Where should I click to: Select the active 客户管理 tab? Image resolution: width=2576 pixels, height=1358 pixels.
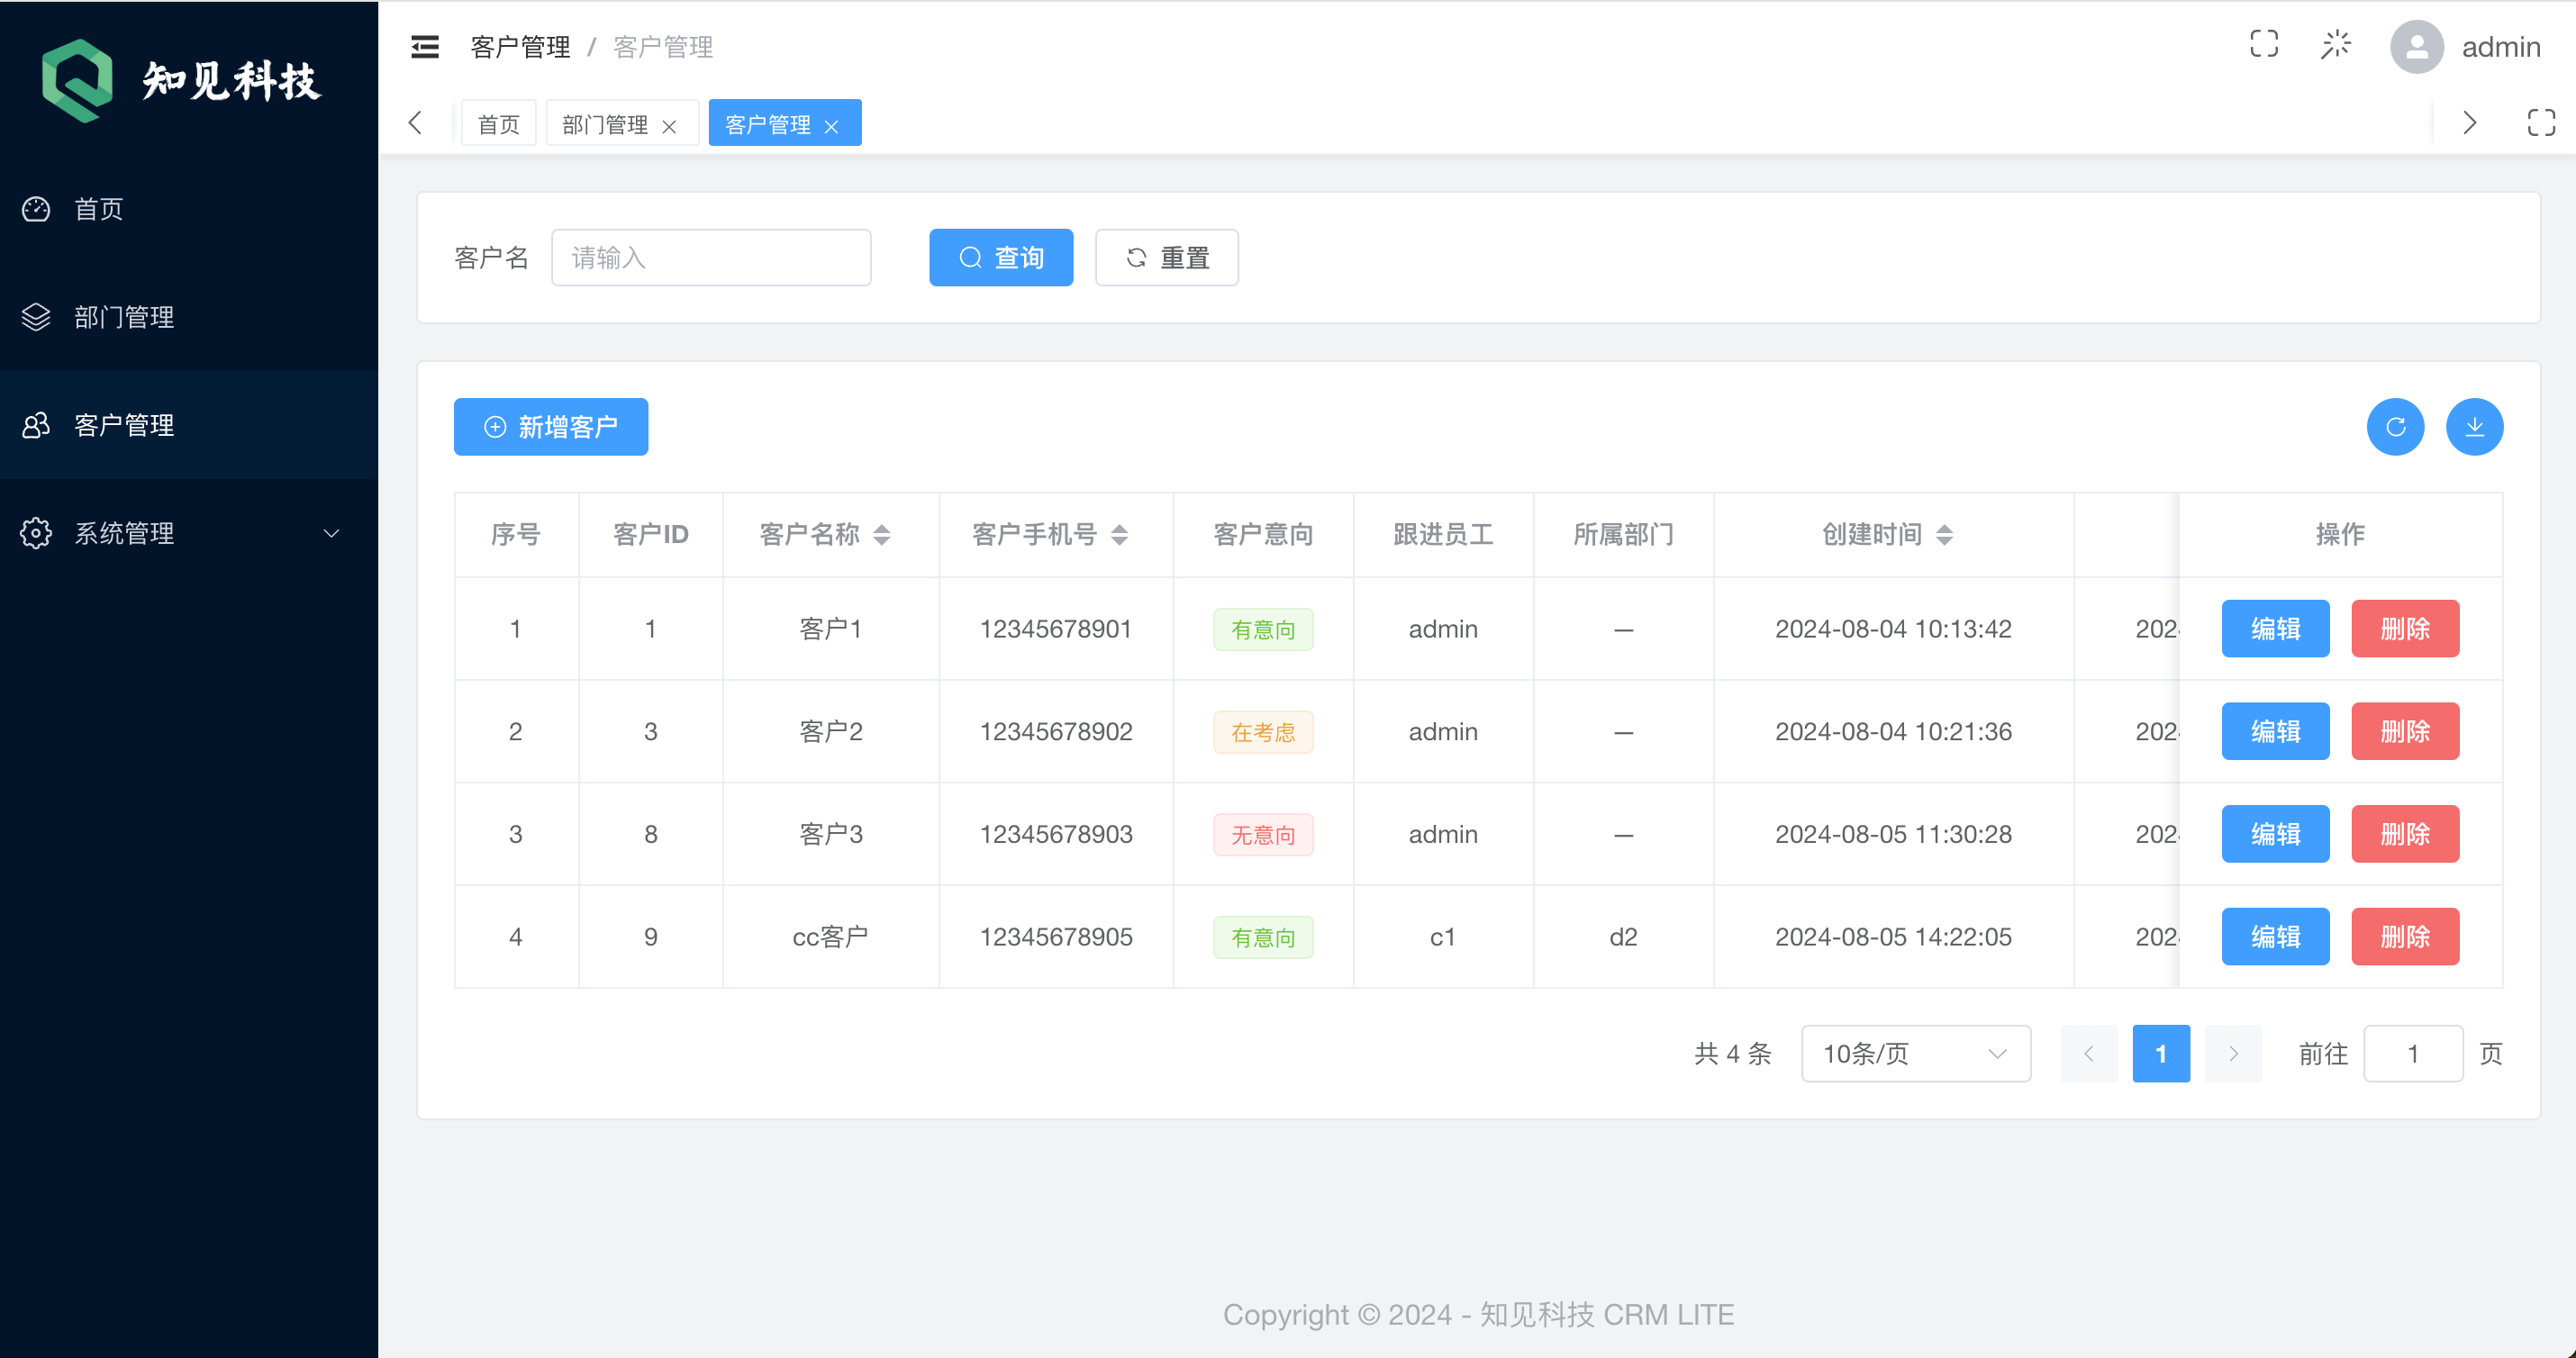(768, 124)
